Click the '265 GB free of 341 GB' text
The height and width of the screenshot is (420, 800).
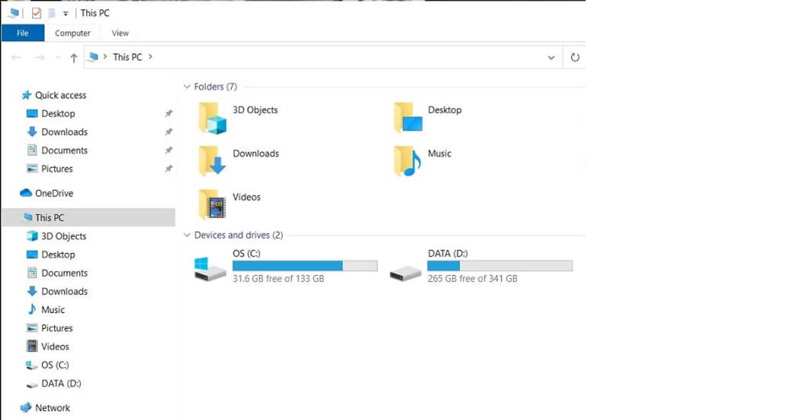pos(472,279)
